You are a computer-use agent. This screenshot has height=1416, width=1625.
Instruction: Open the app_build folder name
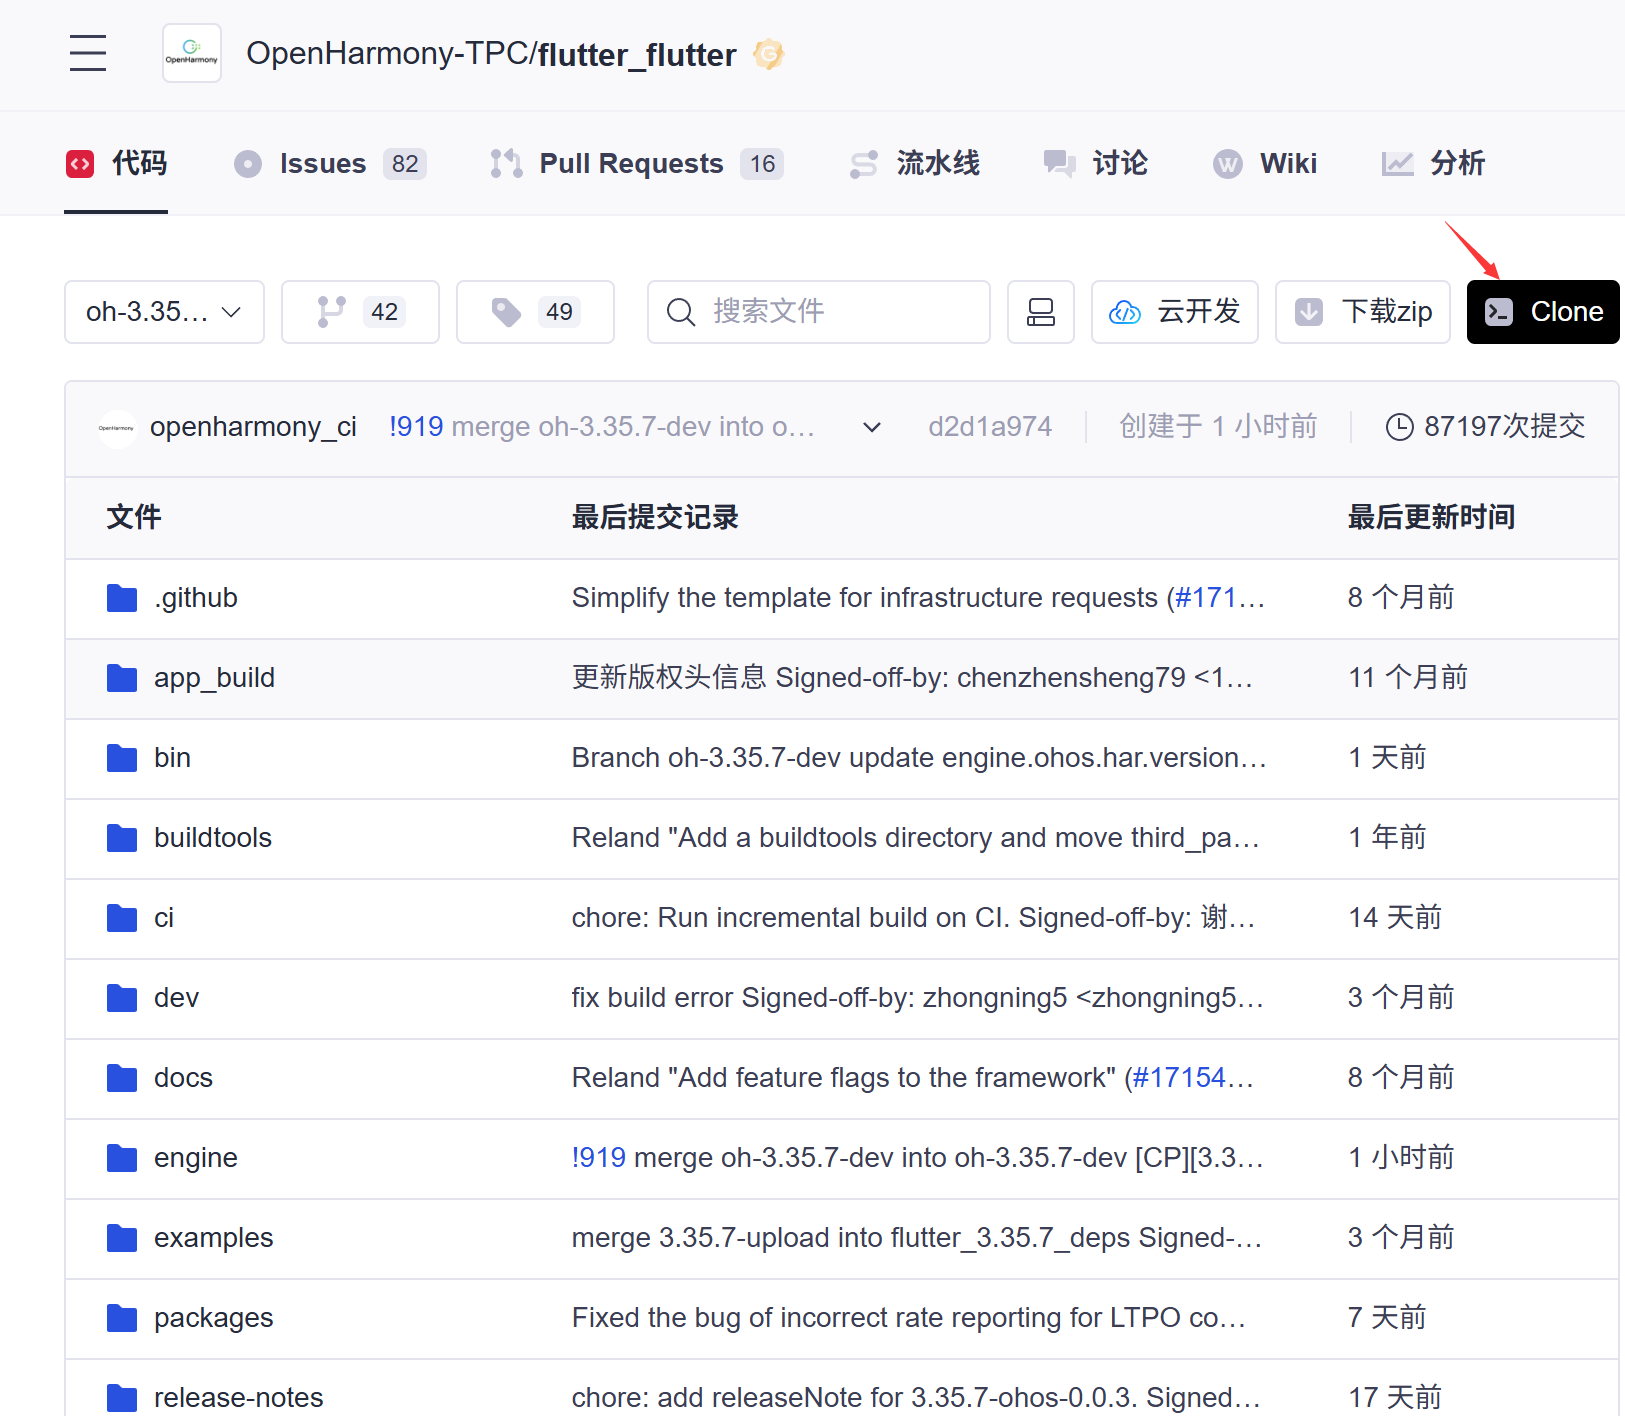[214, 678]
